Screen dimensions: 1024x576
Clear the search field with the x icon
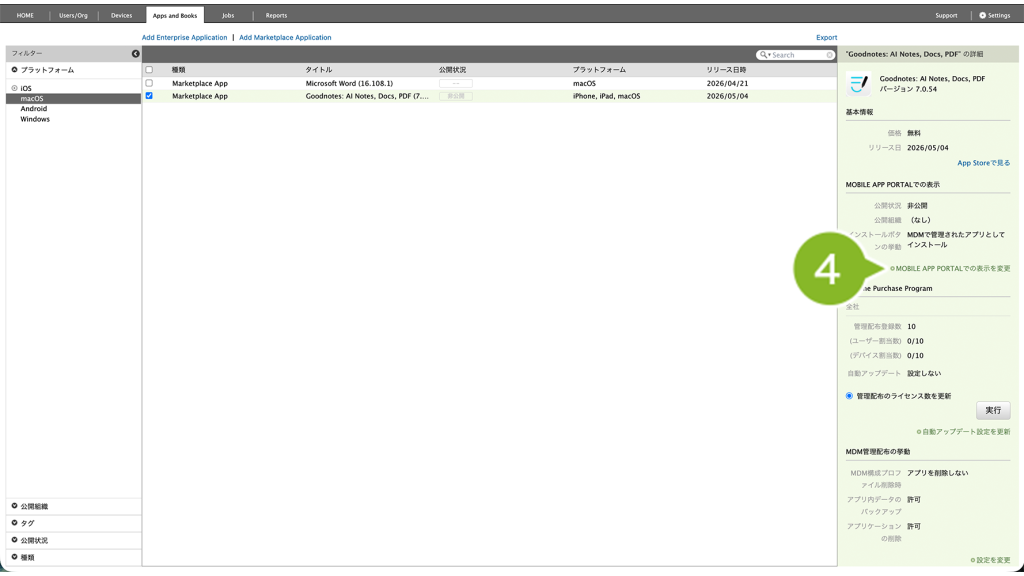pyautogui.click(x=829, y=55)
